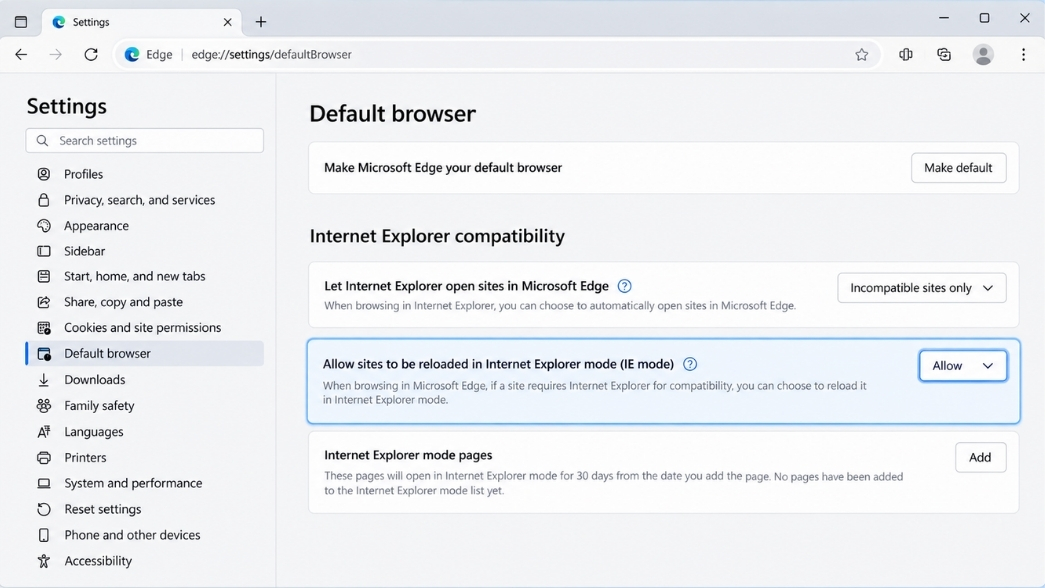Close the Settings tab
The image size is (1045, 588).
pos(227,22)
